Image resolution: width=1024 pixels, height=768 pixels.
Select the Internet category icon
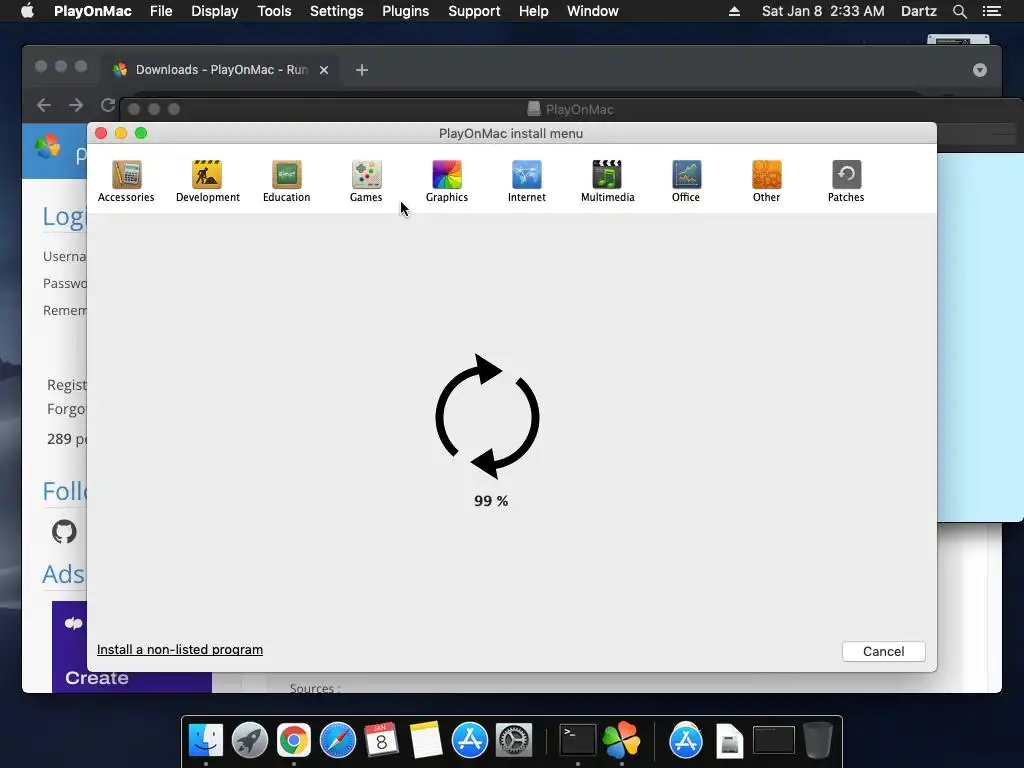coord(526,181)
